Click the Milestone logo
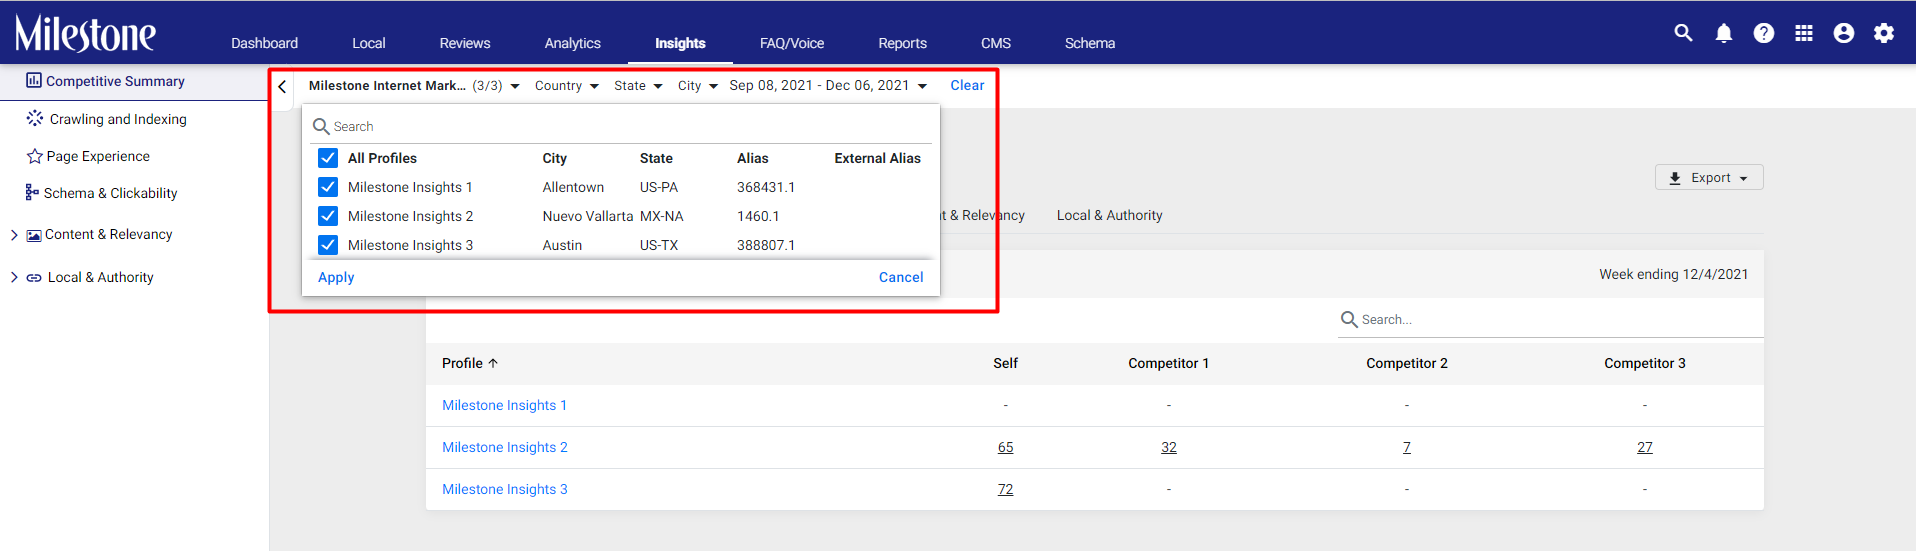Image resolution: width=1916 pixels, height=551 pixels. tap(85, 33)
